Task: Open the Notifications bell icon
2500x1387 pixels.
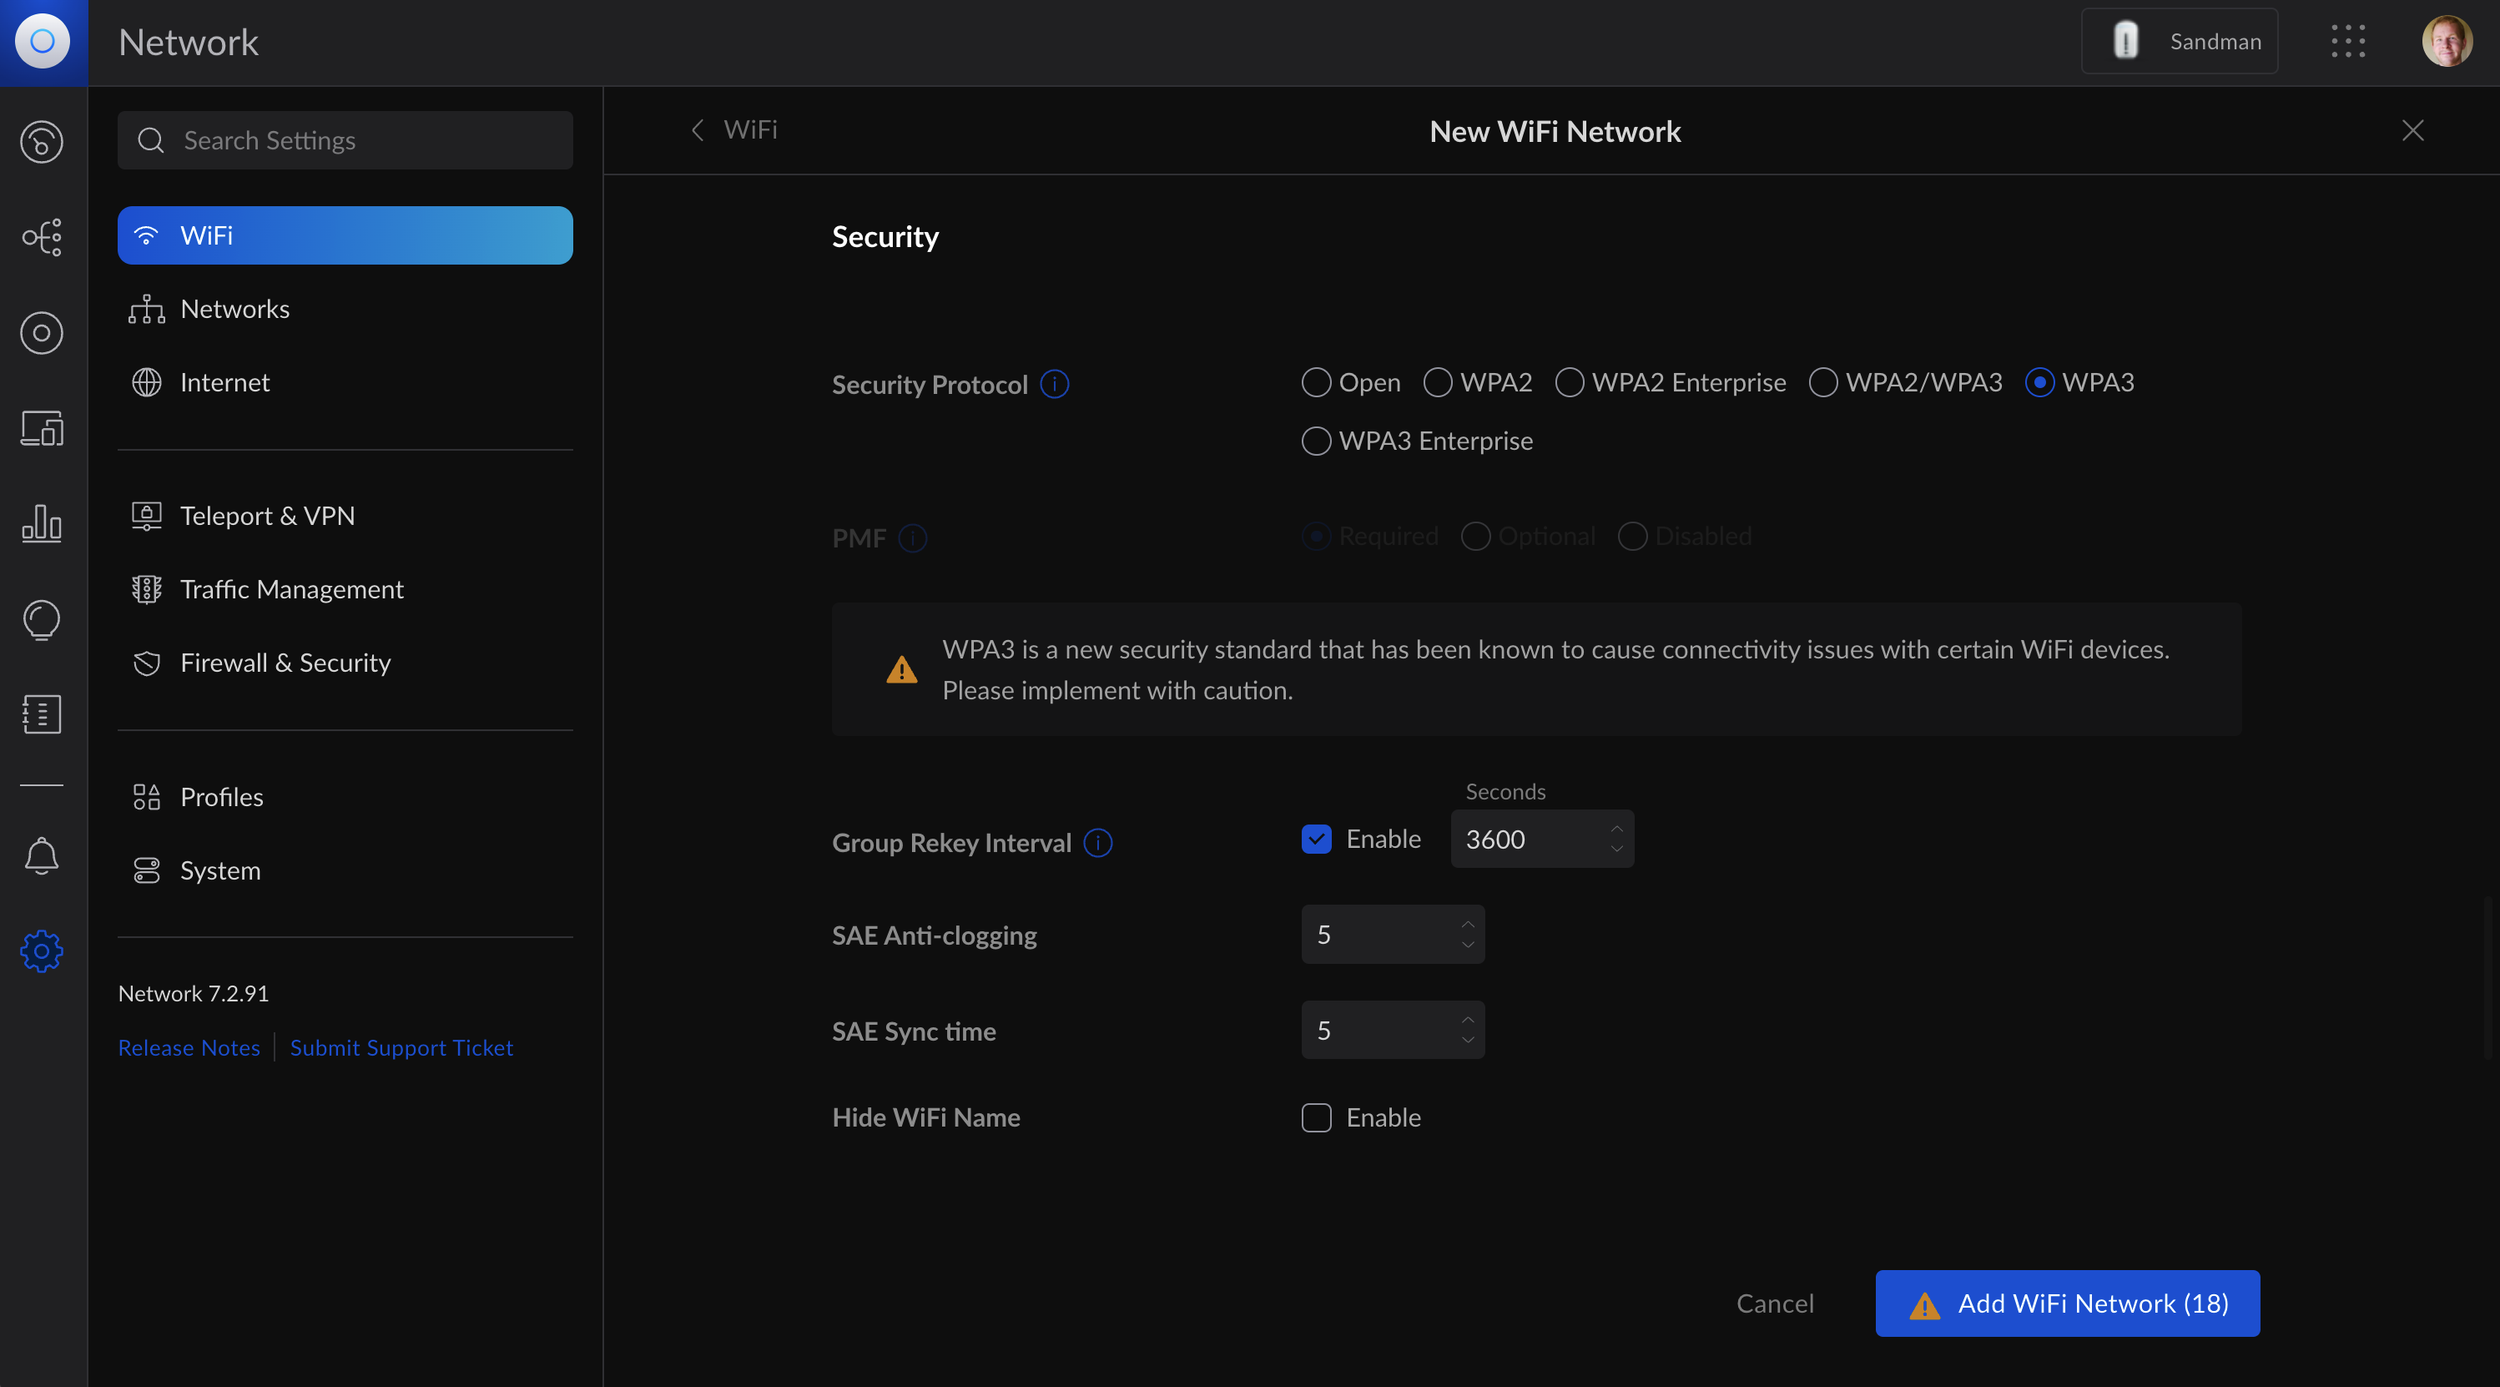Action: [x=42, y=855]
